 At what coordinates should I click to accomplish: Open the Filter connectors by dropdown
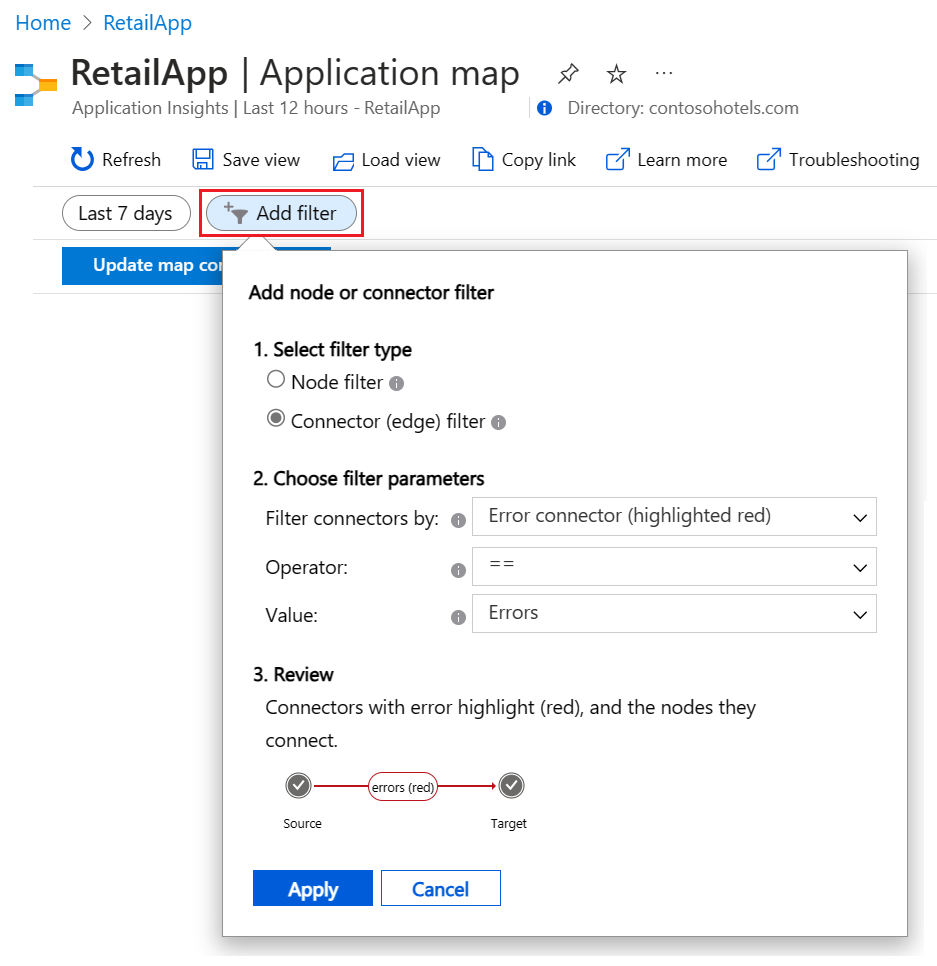[674, 516]
